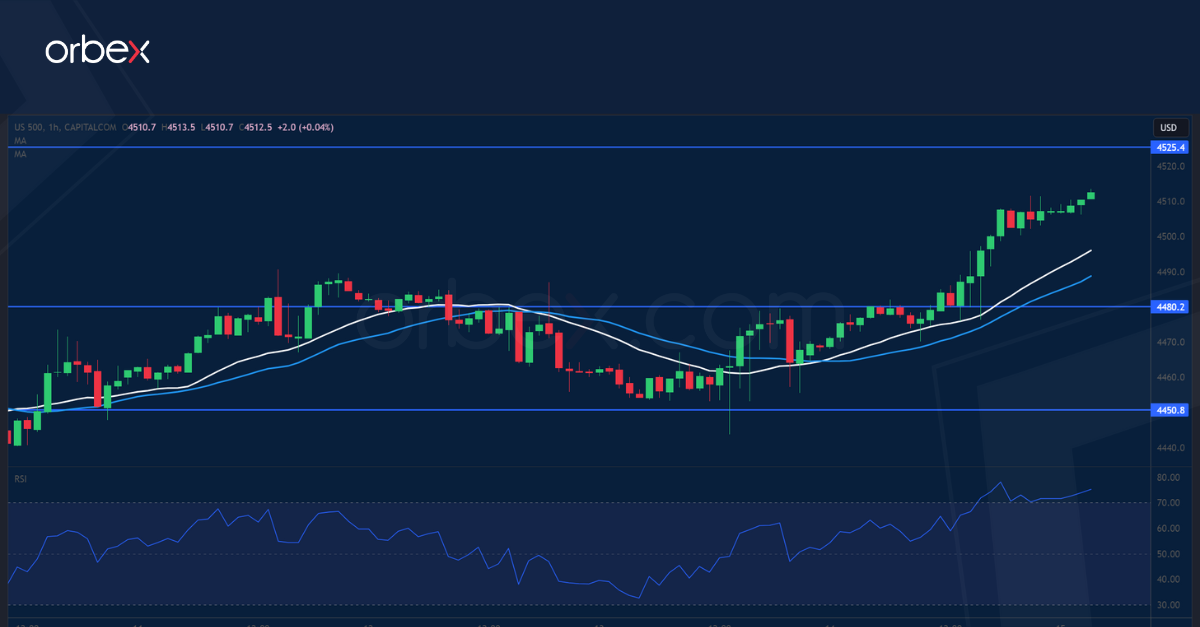Screen dimensions: 1200x627
Task: Click the 4480.2 price level tag
Action: click(x=1170, y=307)
